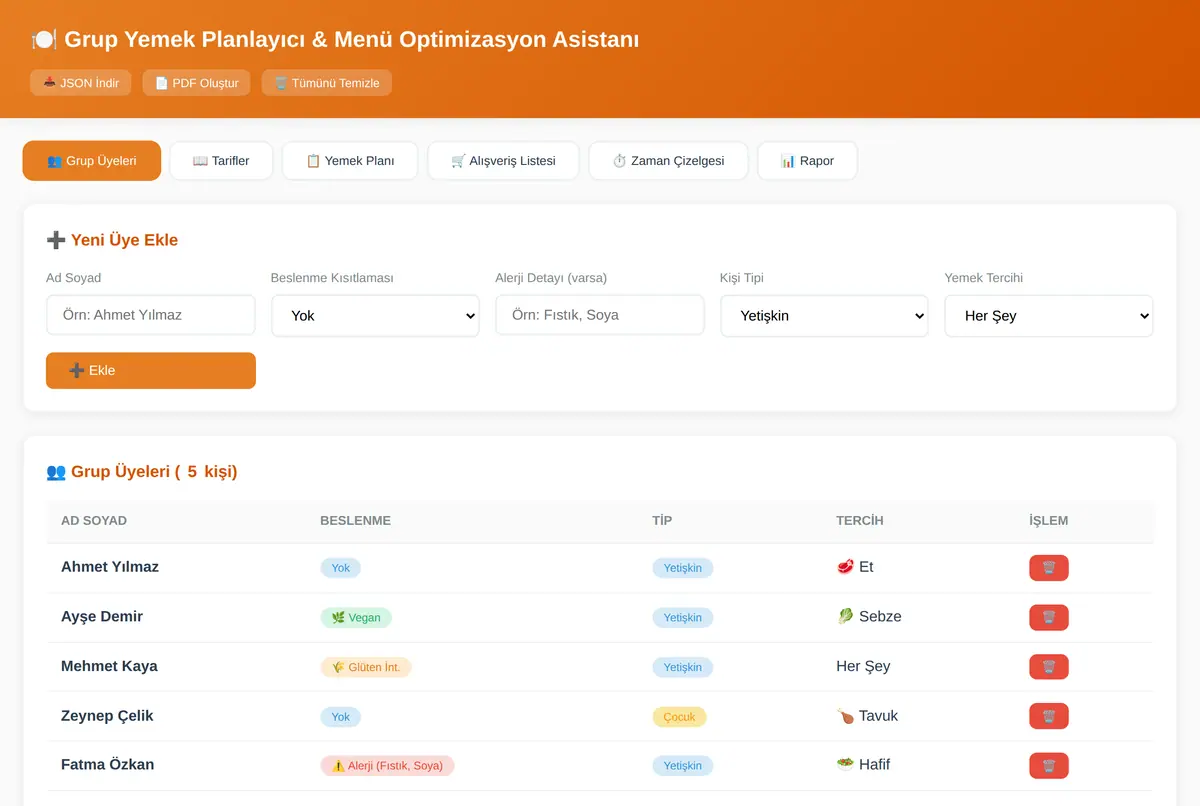Select the name Ahmet Yılmaz

click(x=110, y=567)
